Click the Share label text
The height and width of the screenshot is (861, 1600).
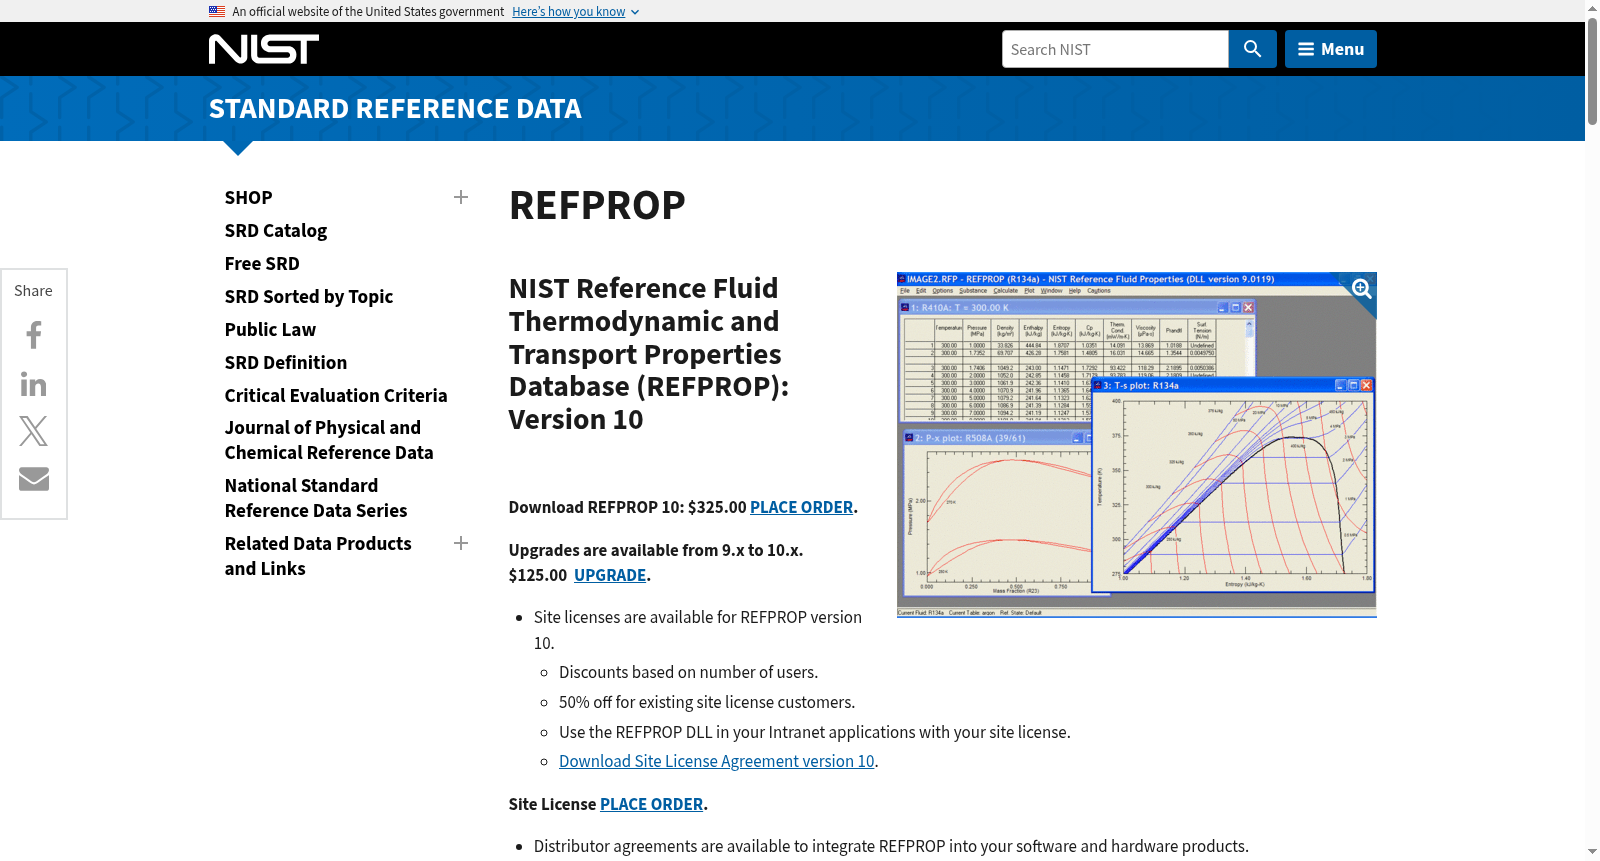click(33, 291)
